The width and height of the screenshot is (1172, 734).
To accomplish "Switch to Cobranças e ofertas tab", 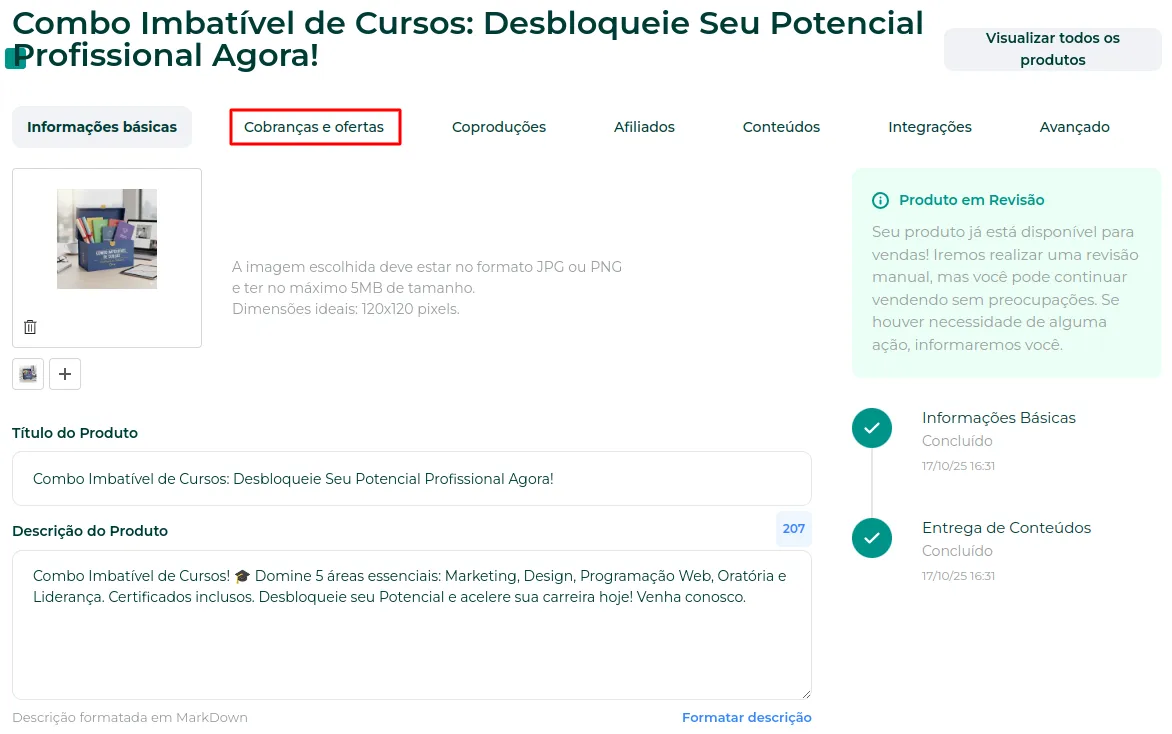I will [315, 127].
